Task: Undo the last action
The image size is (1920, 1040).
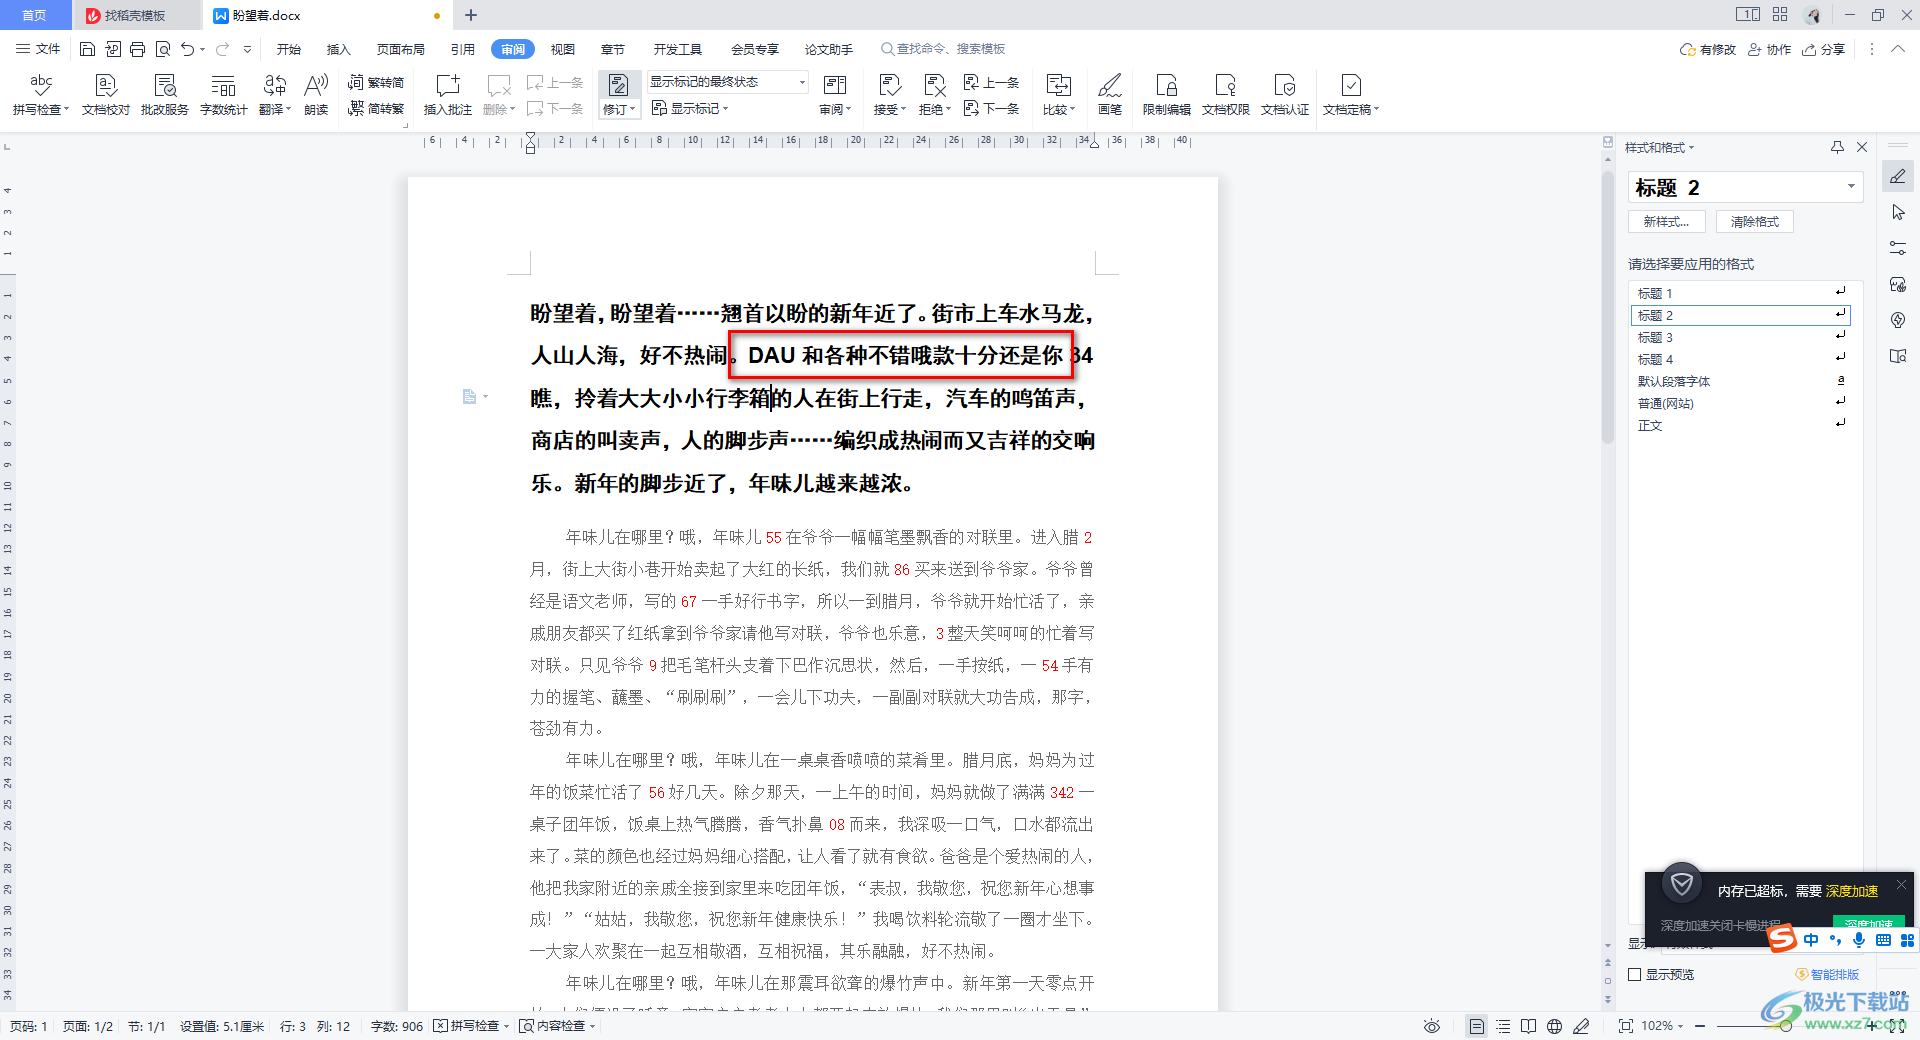Action: tap(187, 49)
